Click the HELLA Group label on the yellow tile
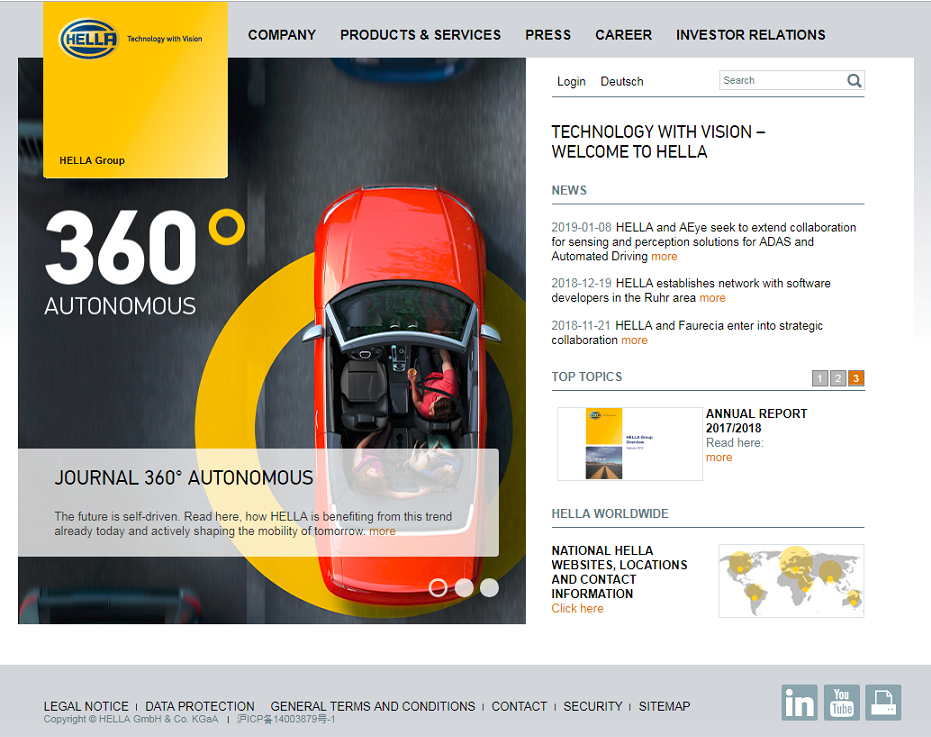The image size is (931, 737). point(92,160)
